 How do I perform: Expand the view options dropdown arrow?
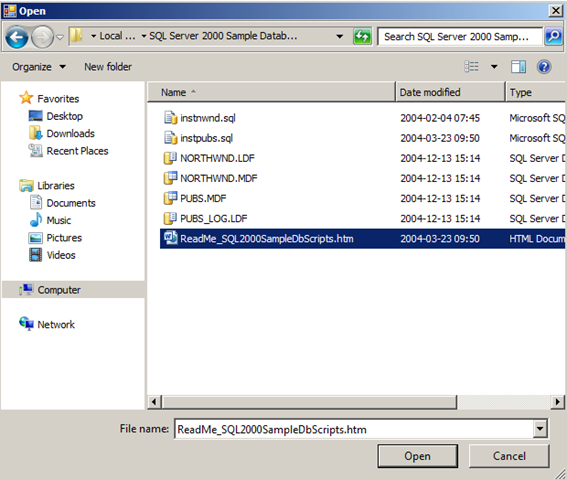tap(494, 67)
